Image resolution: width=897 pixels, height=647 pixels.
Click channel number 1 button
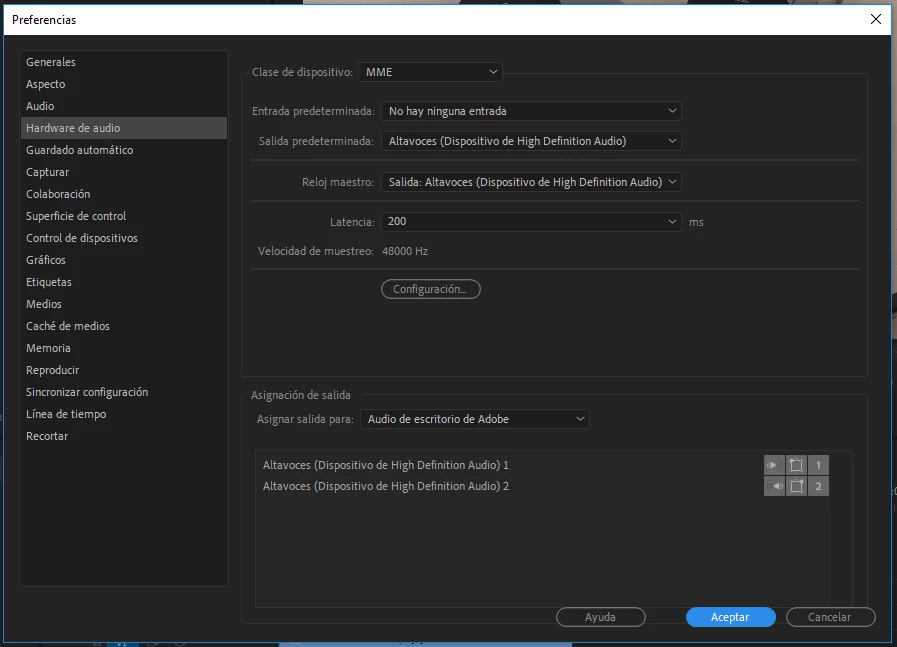818,465
